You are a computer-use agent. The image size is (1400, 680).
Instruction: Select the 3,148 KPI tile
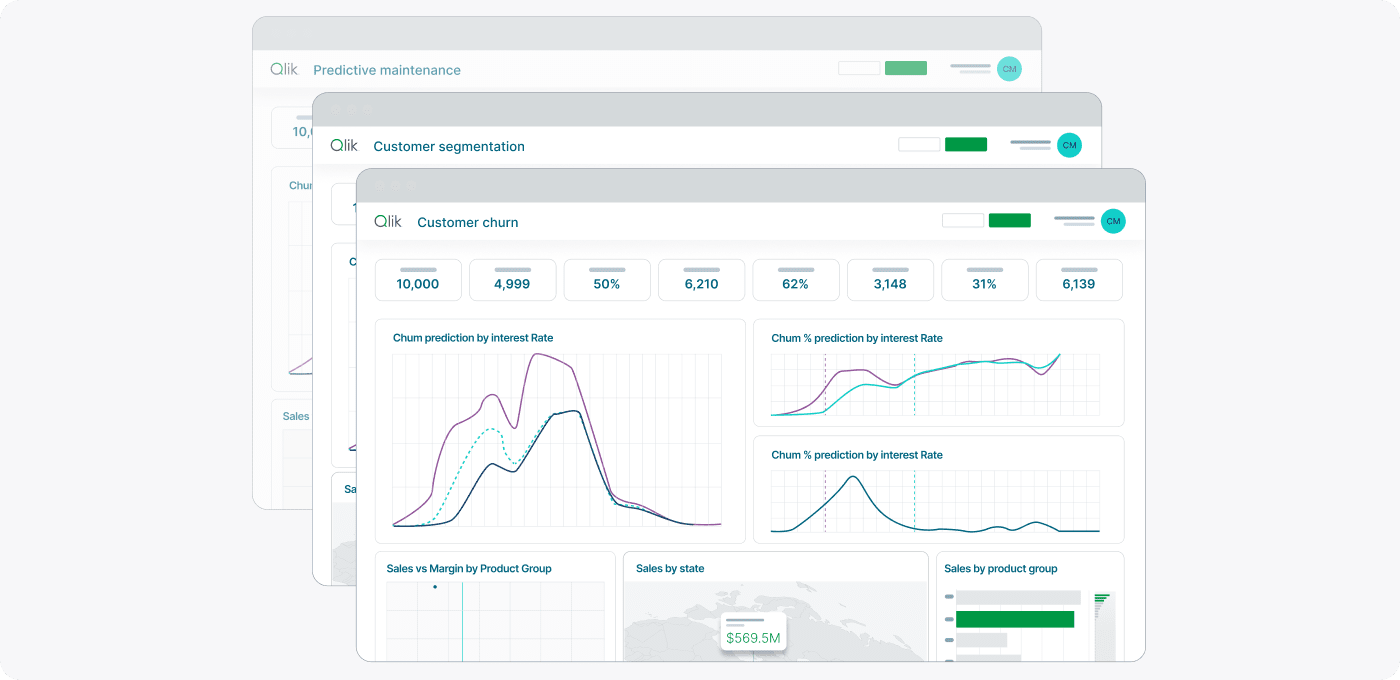(x=890, y=281)
